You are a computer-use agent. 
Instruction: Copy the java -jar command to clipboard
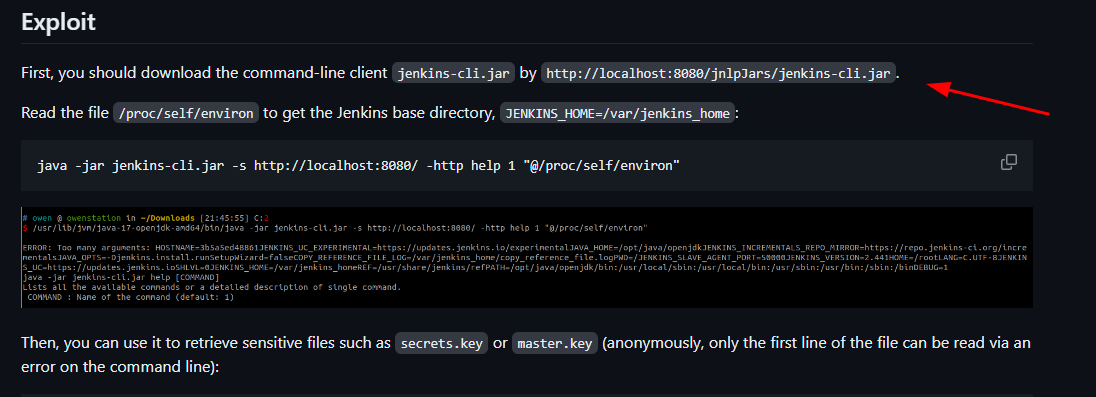(1009, 162)
